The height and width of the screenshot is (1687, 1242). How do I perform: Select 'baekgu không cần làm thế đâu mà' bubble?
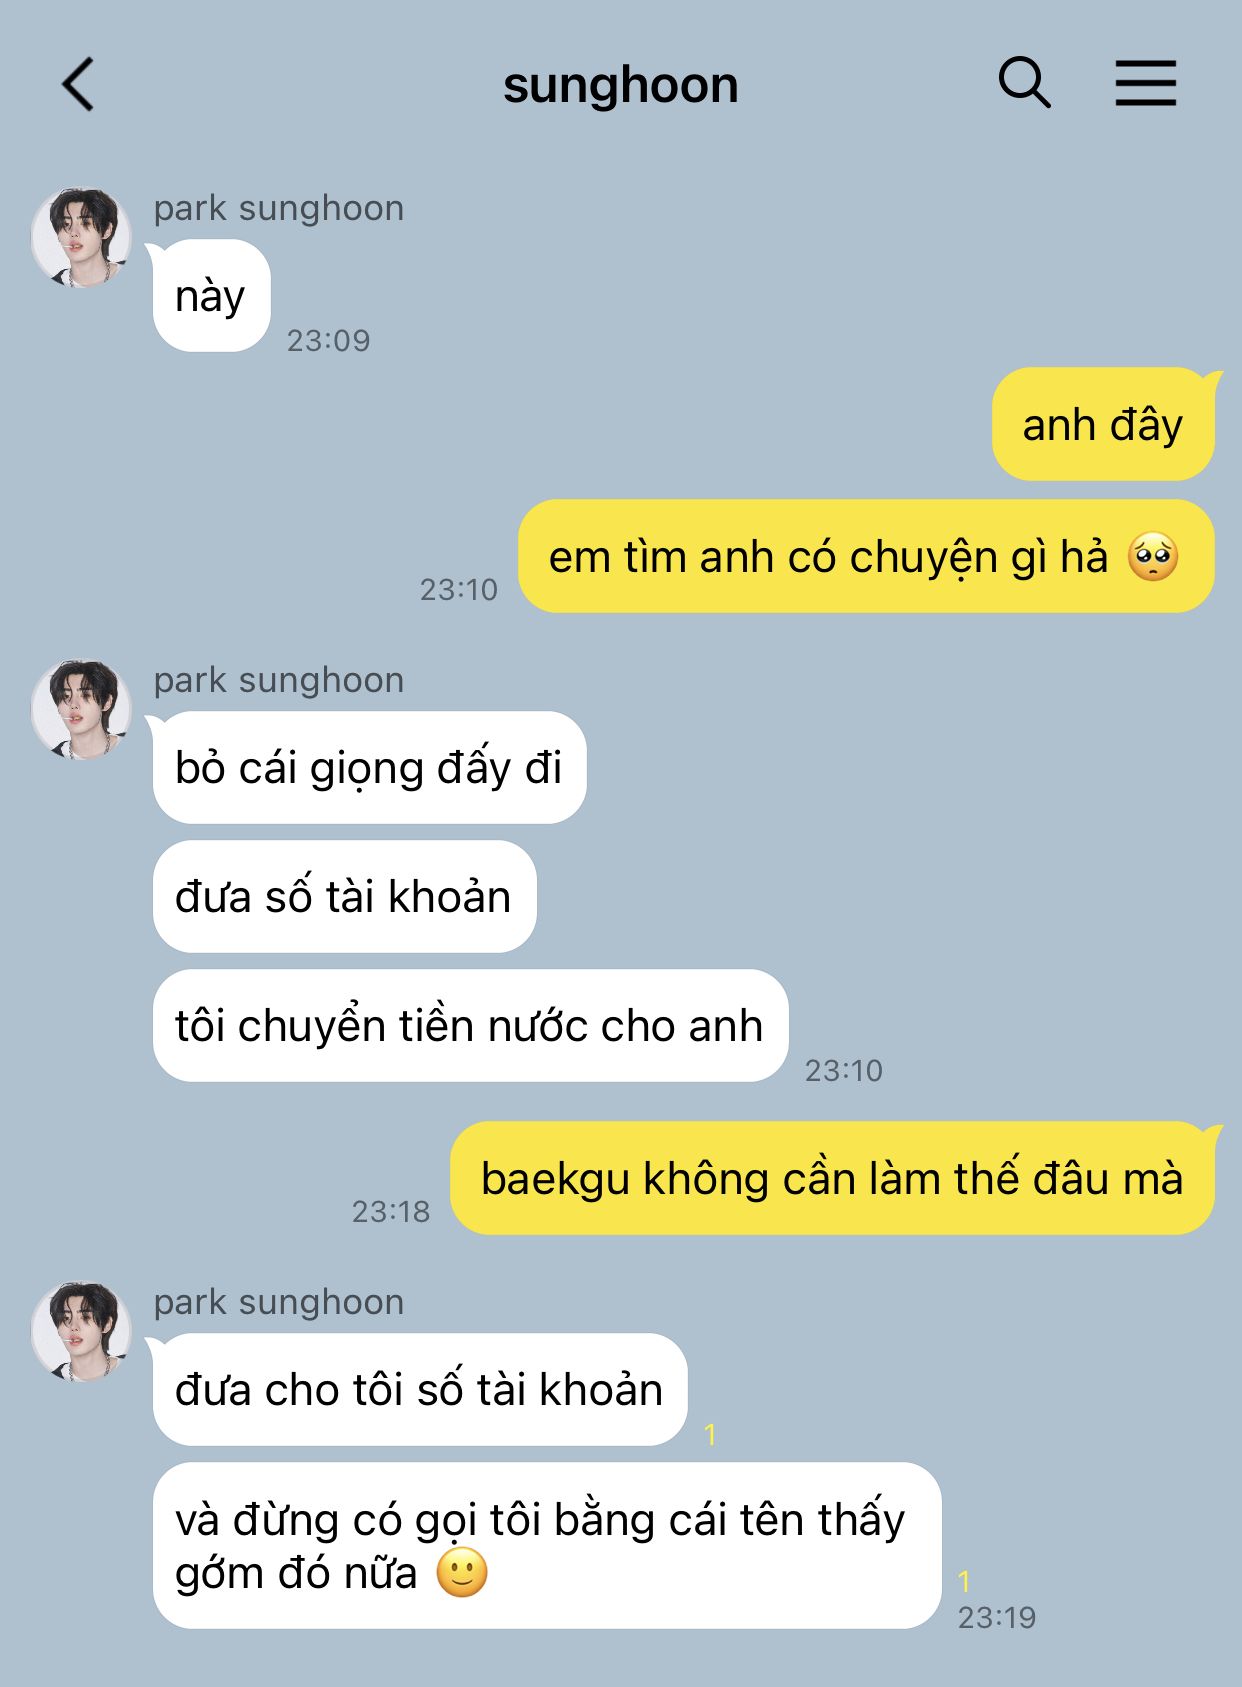click(x=832, y=1178)
